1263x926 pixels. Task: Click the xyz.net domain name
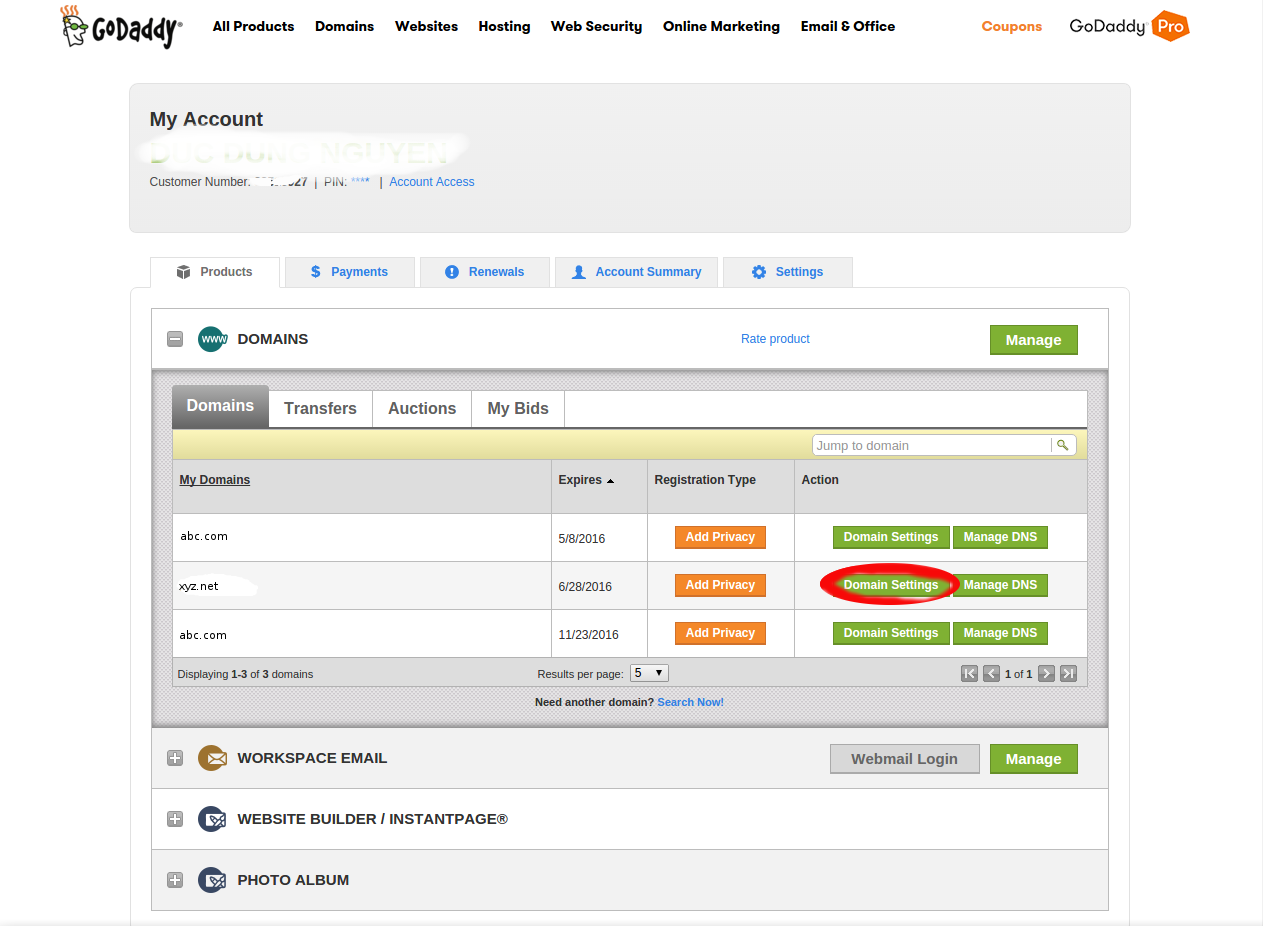[x=199, y=586]
